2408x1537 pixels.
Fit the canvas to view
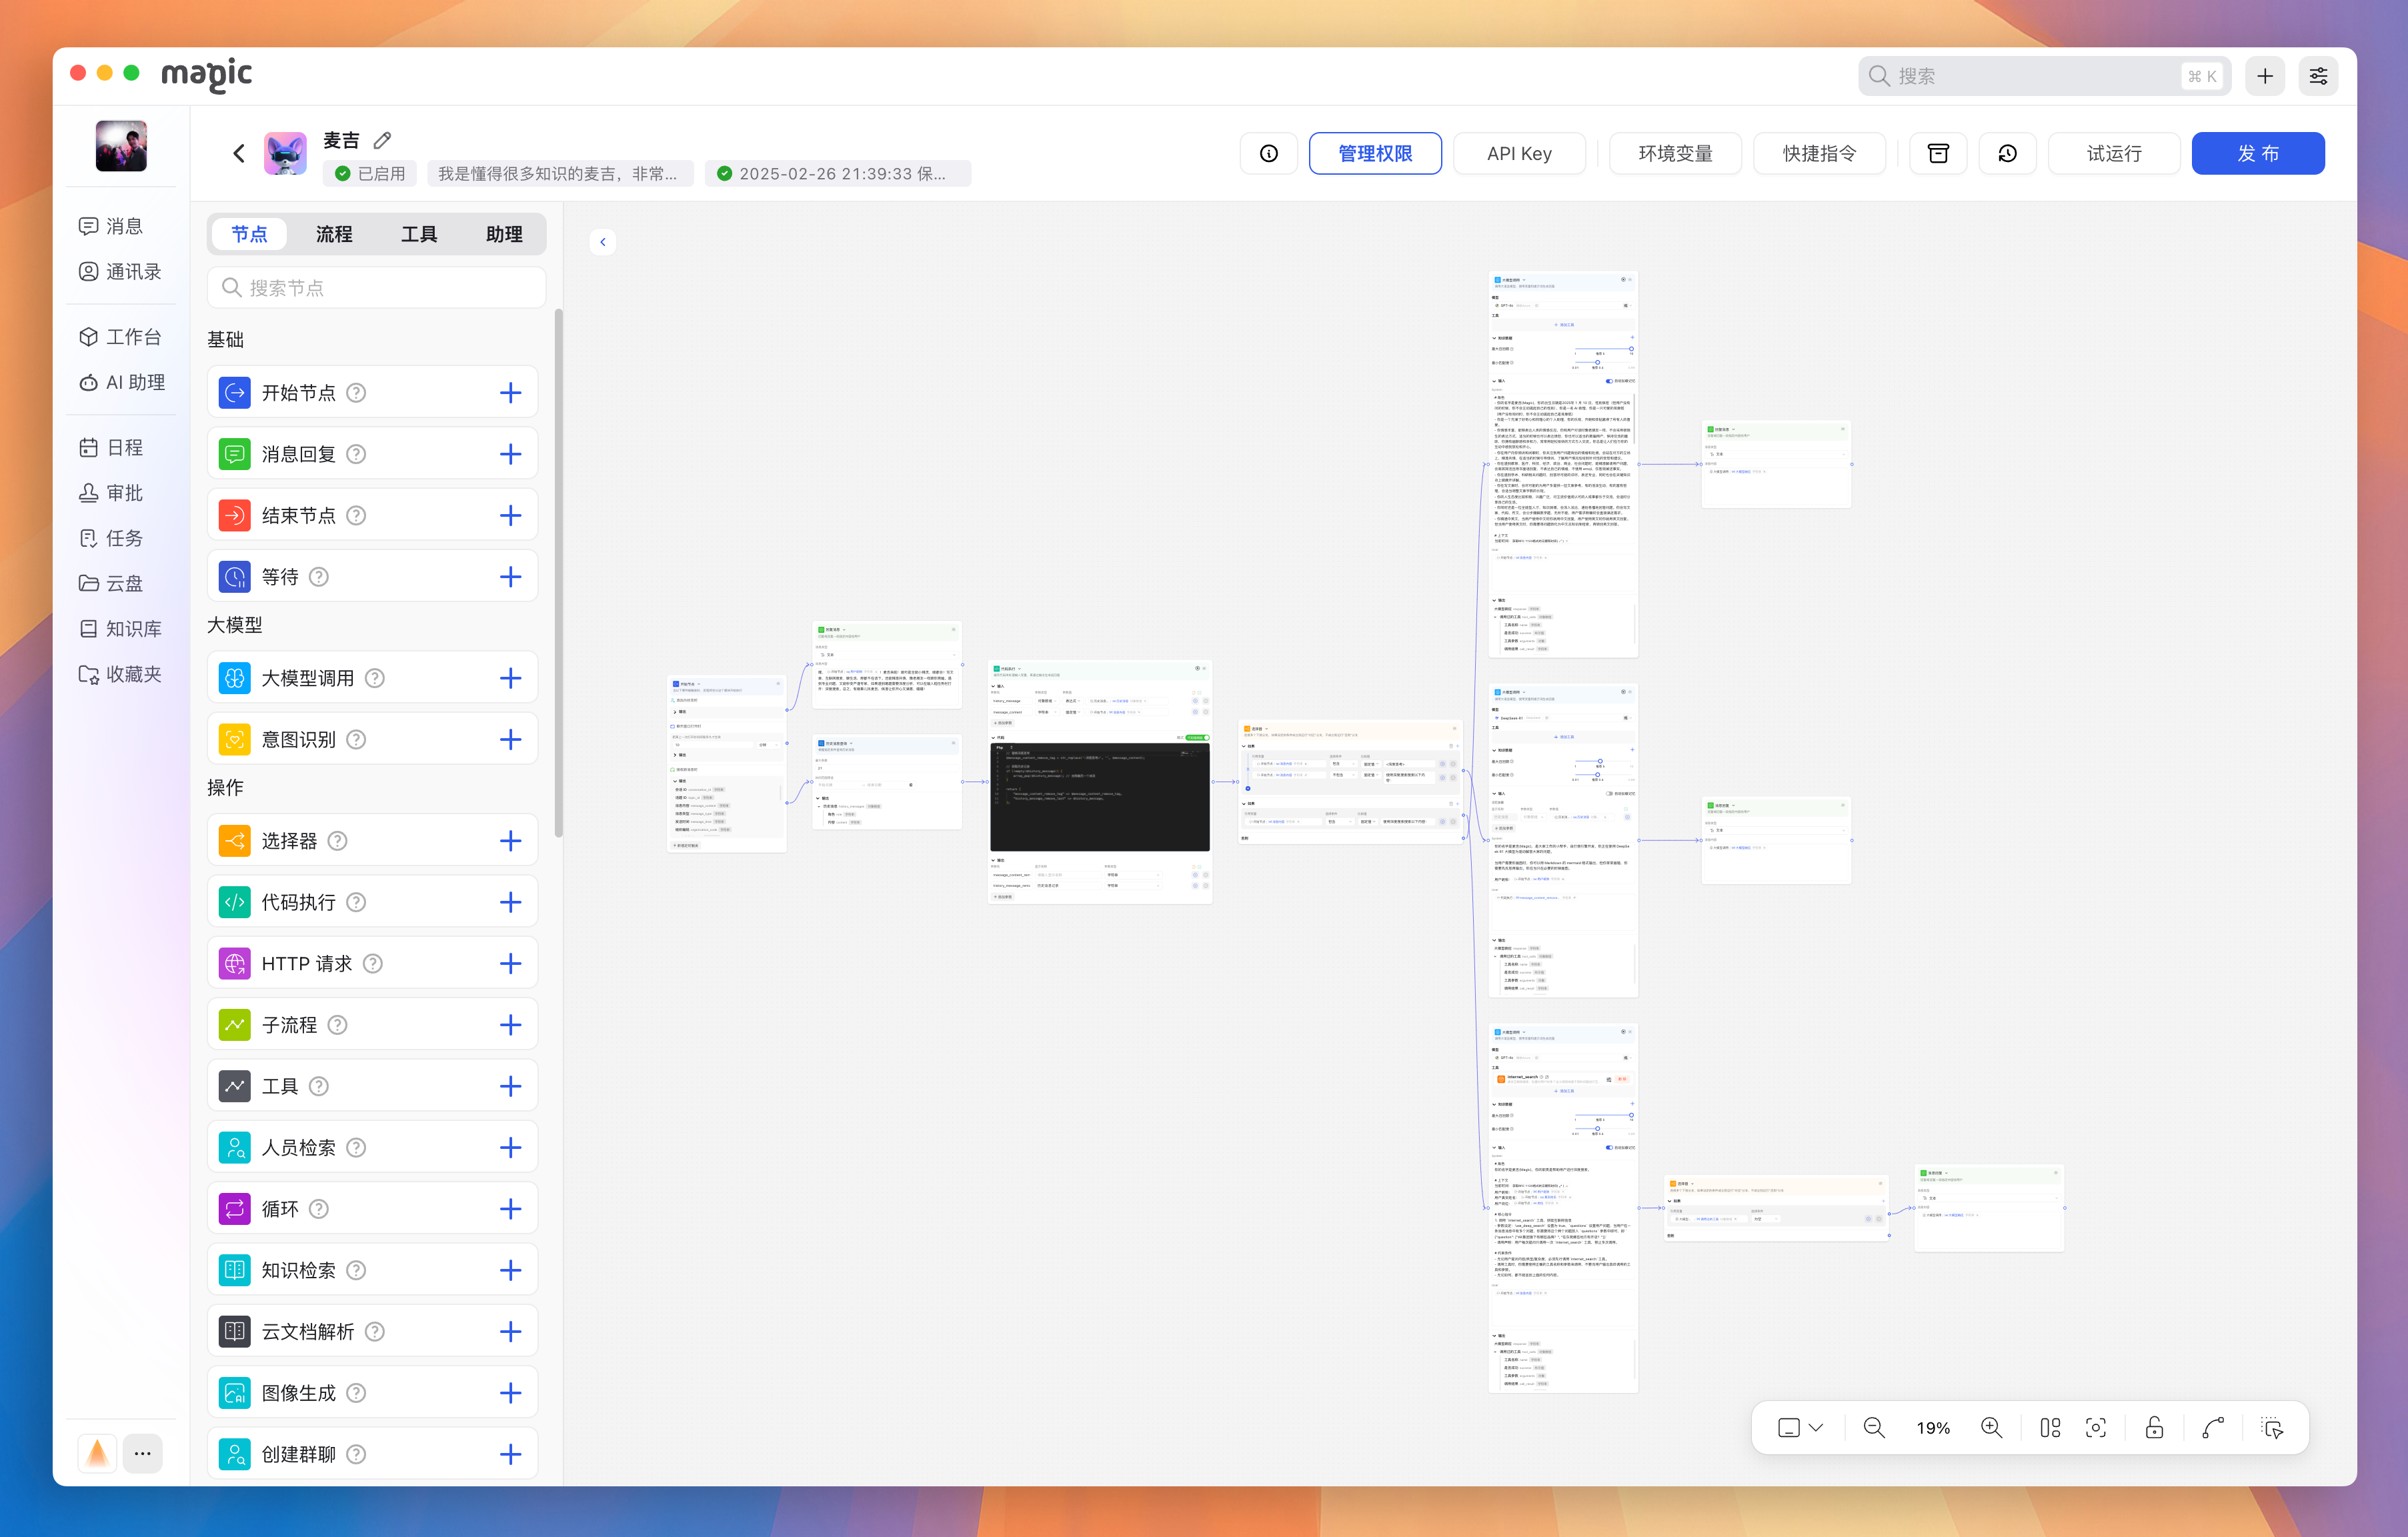click(2096, 1428)
